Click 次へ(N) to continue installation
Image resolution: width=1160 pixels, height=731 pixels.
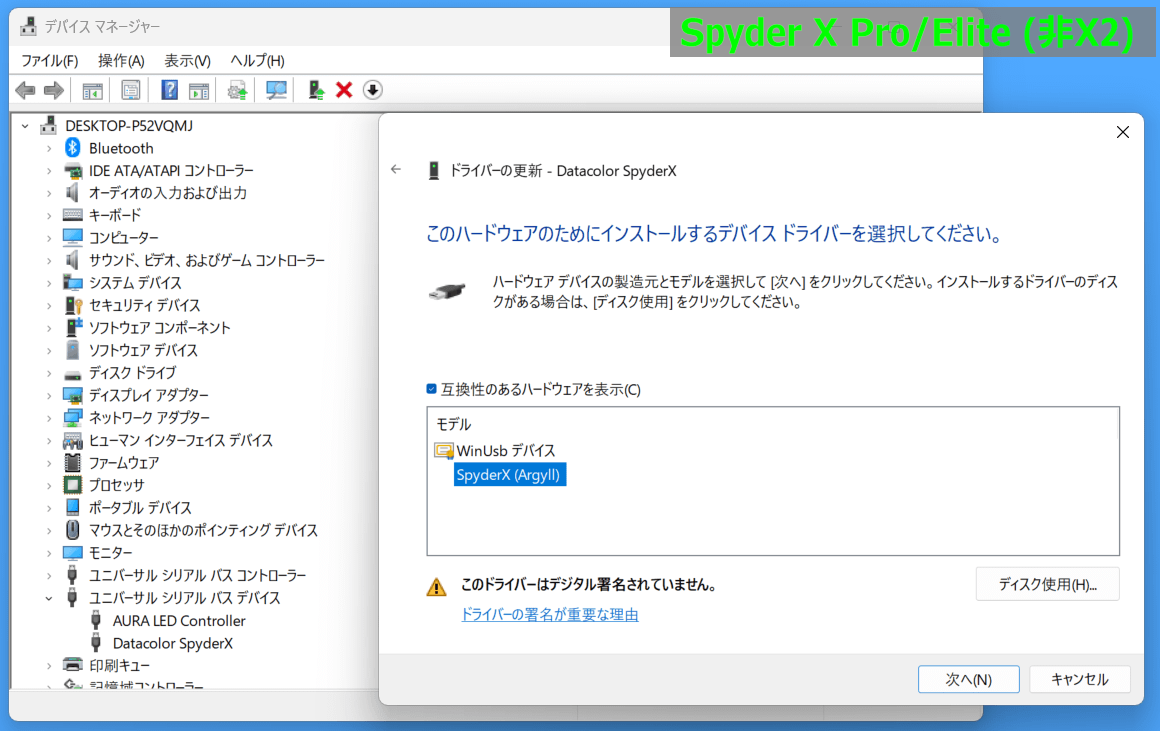coord(968,679)
